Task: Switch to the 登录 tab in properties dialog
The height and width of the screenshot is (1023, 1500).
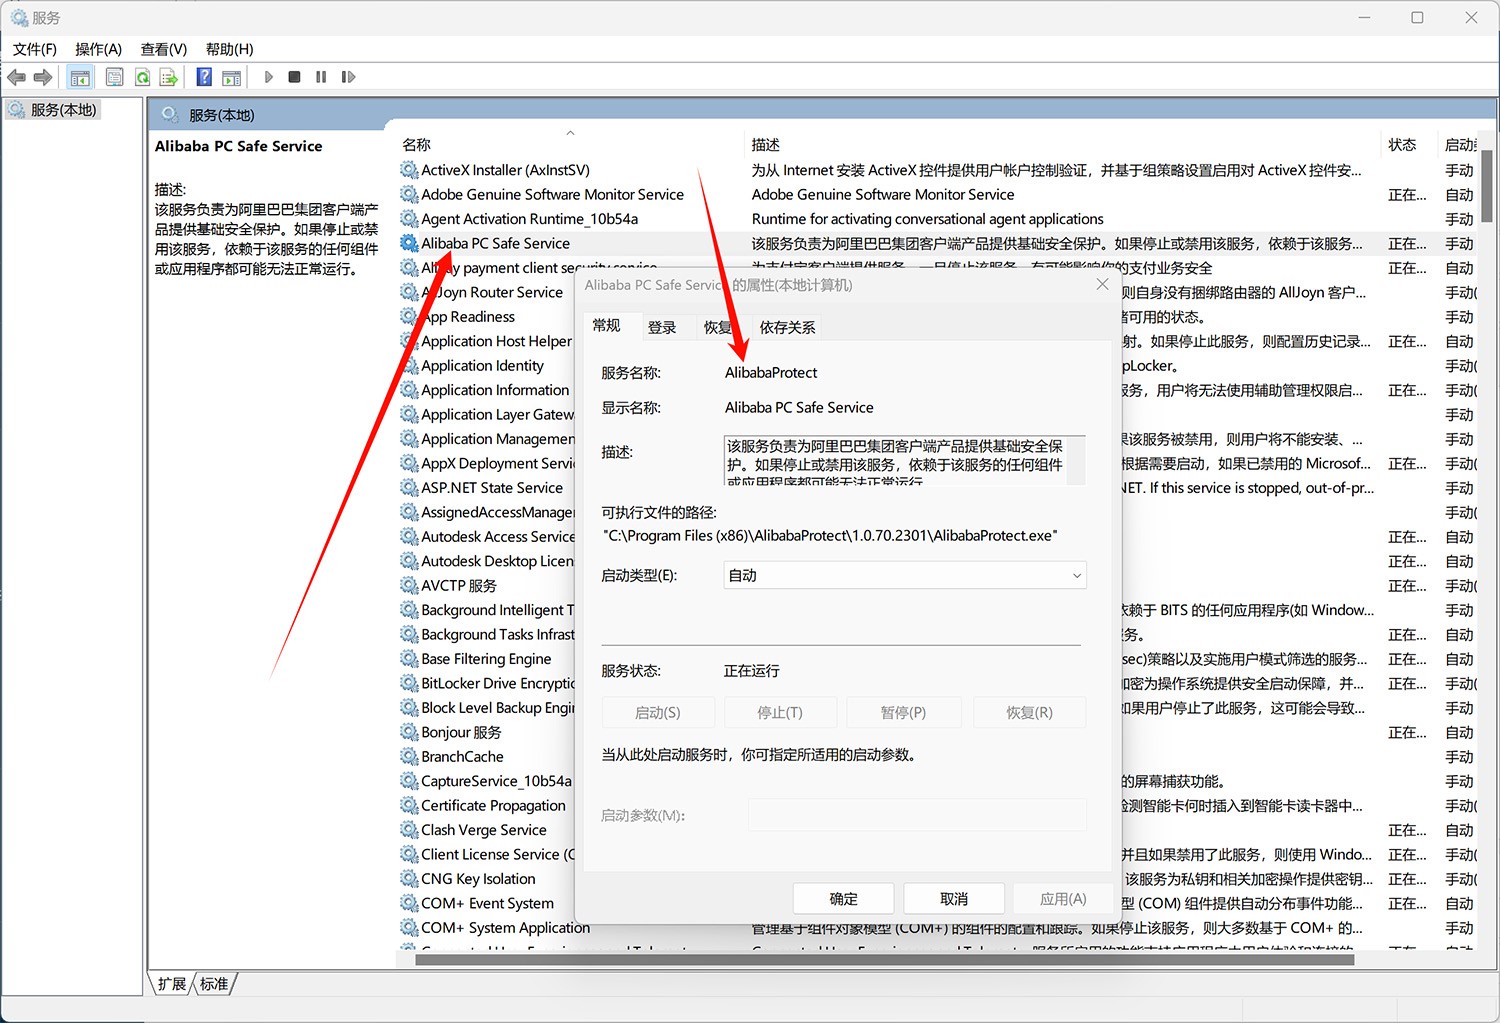Action: [662, 327]
